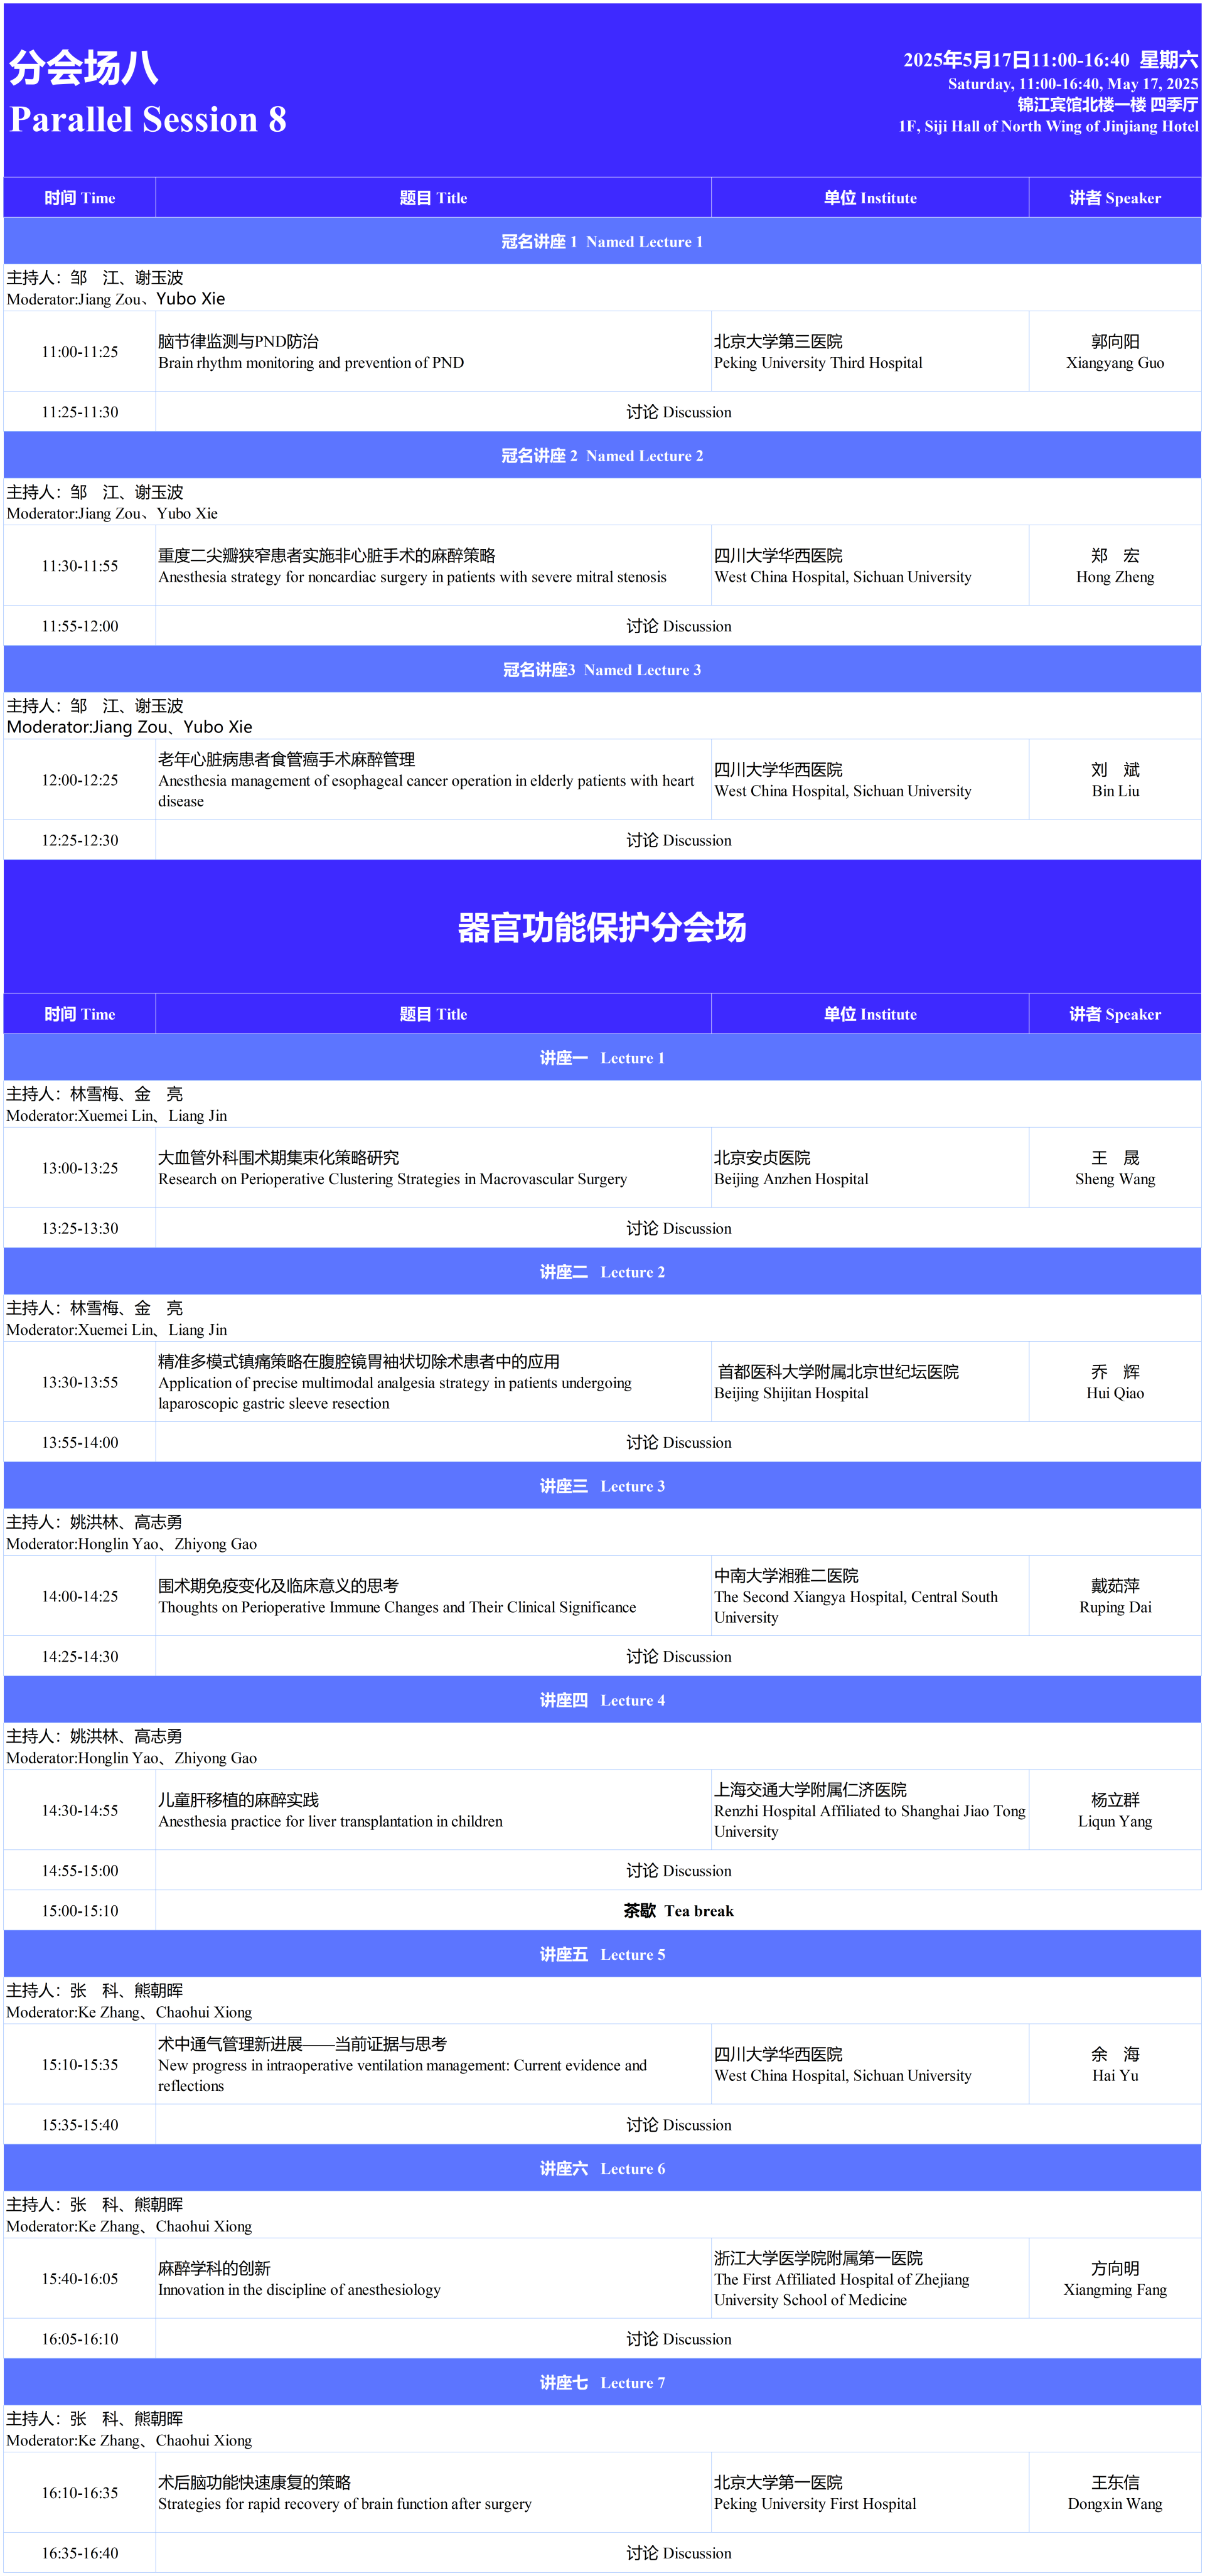
Task: Click 'The Second Xiangya Hospital' institute cell
Action: (x=870, y=1596)
